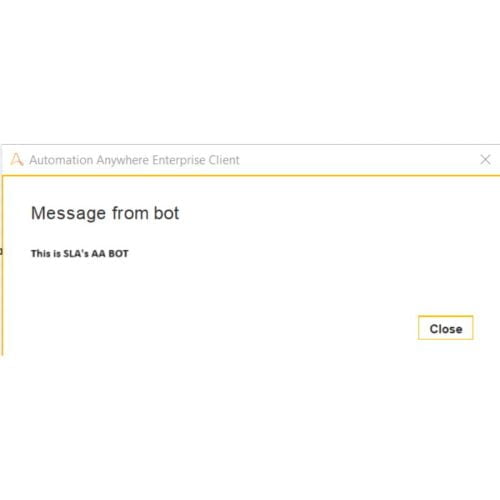This screenshot has width=500, height=500.
Task: Click the word 'Message' in the heading
Action: click(x=68, y=214)
